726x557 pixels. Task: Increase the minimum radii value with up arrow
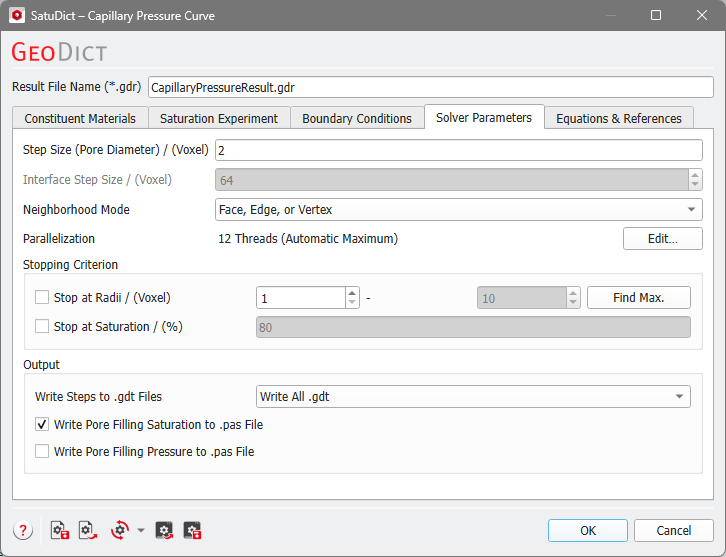(352, 293)
